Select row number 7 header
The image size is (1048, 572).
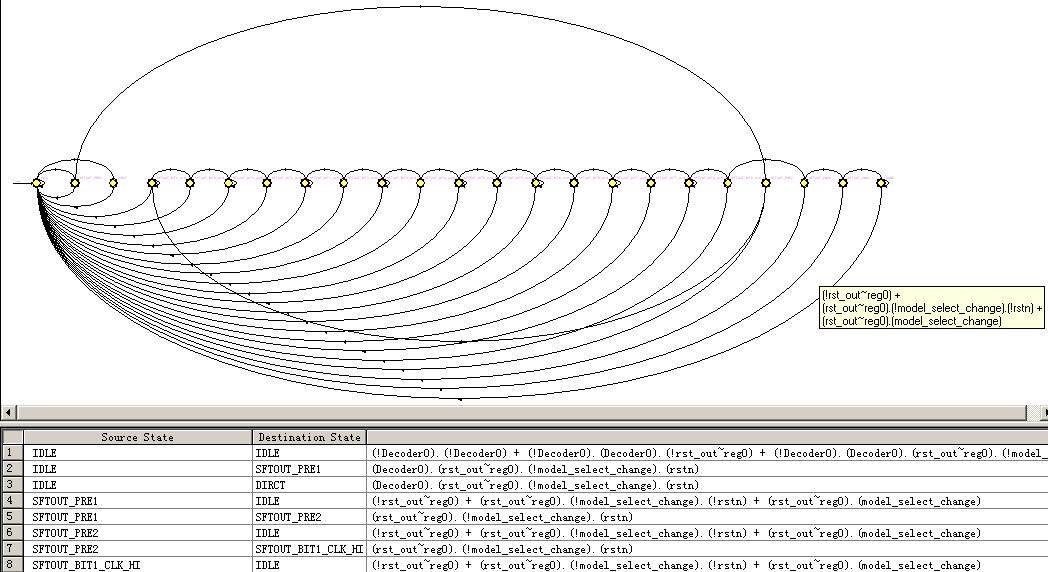pyautogui.click(x=12, y=549)
